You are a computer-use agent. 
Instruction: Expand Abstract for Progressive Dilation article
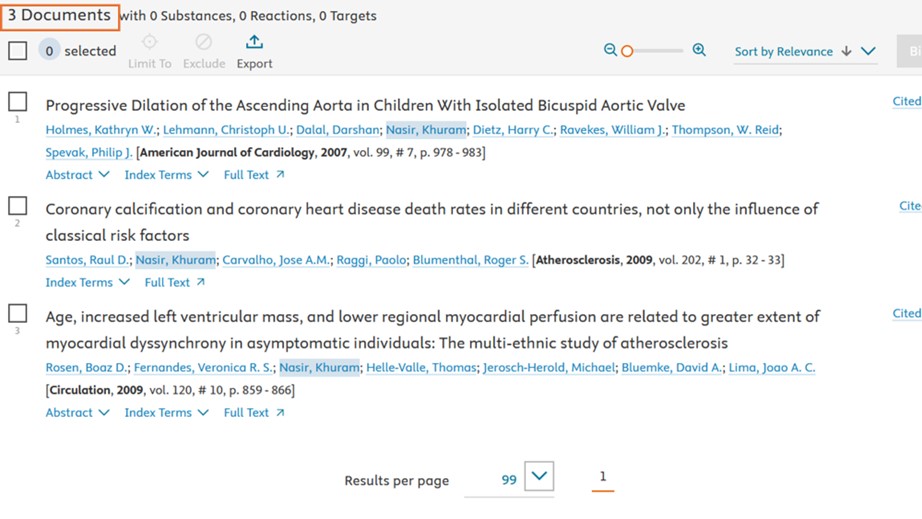pos(77,175)
